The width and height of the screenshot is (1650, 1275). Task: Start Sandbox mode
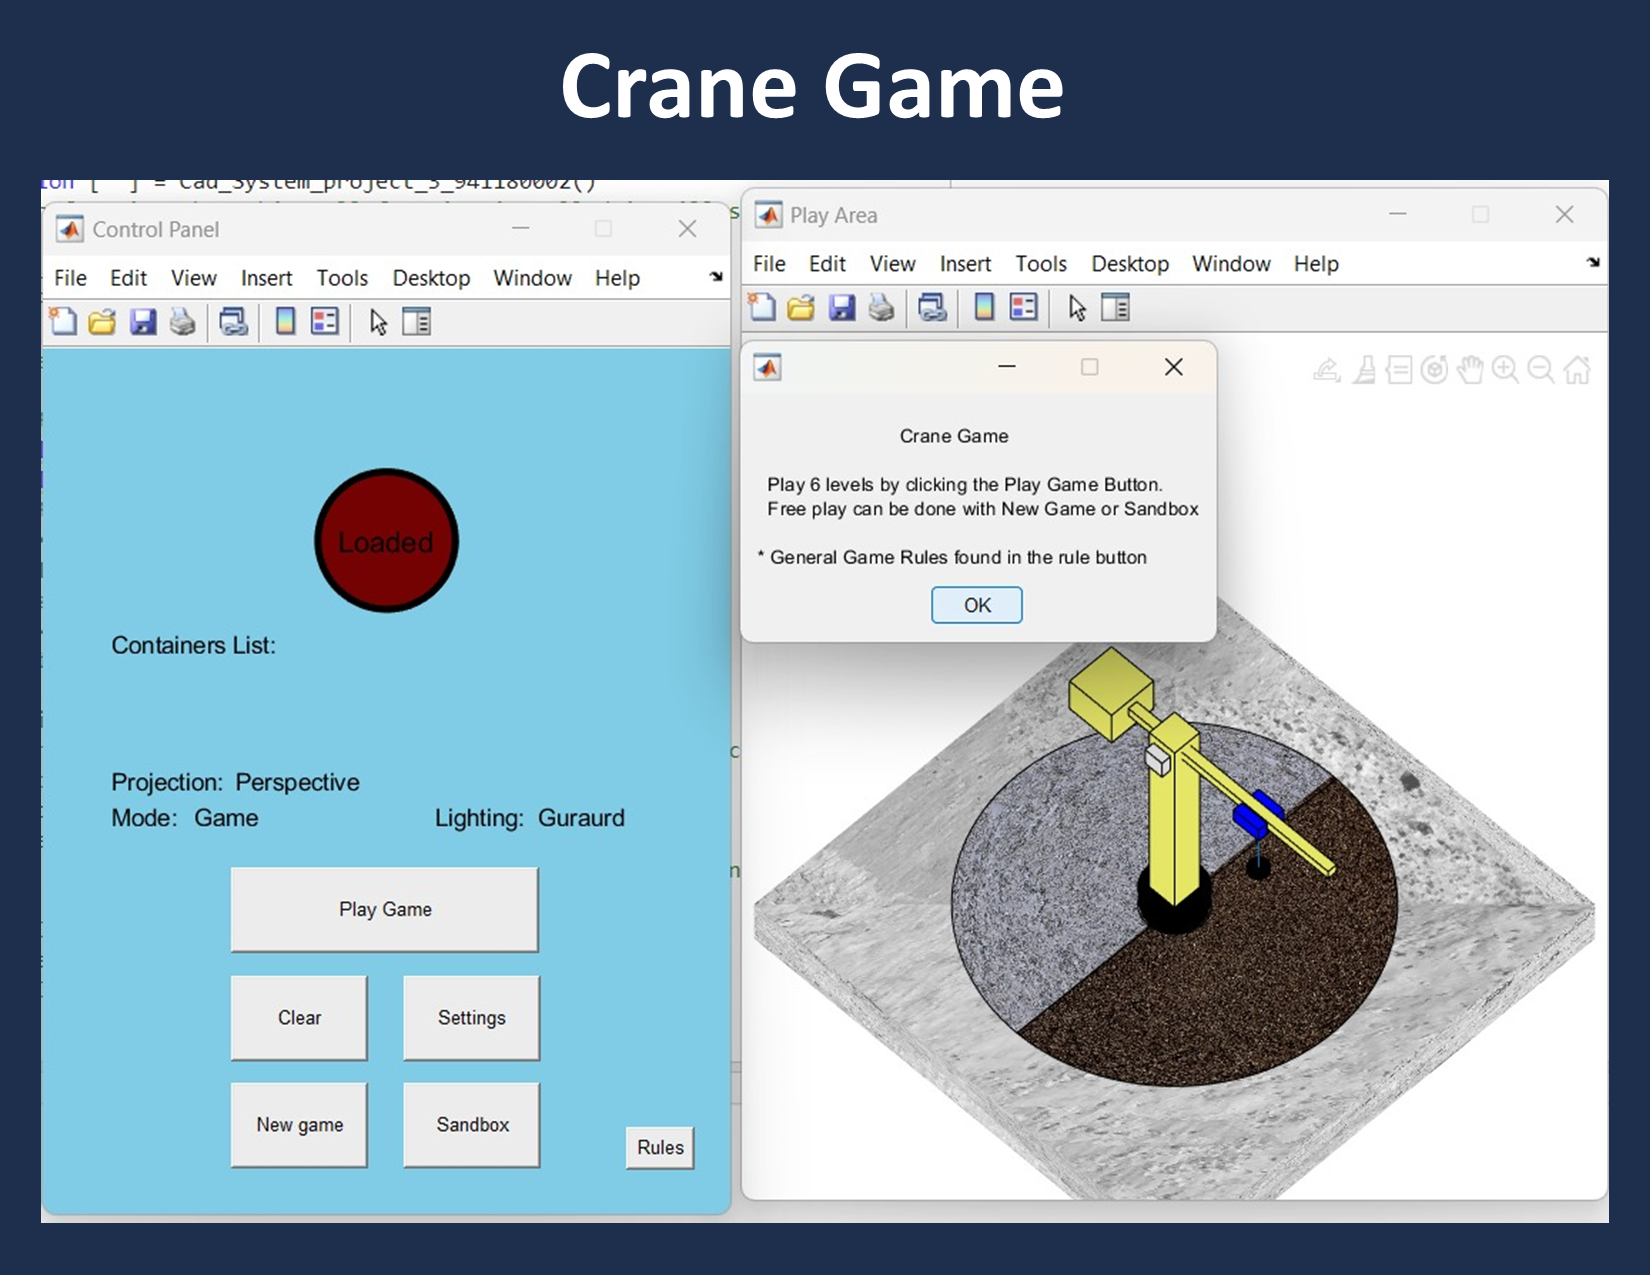click(471, 1125)
